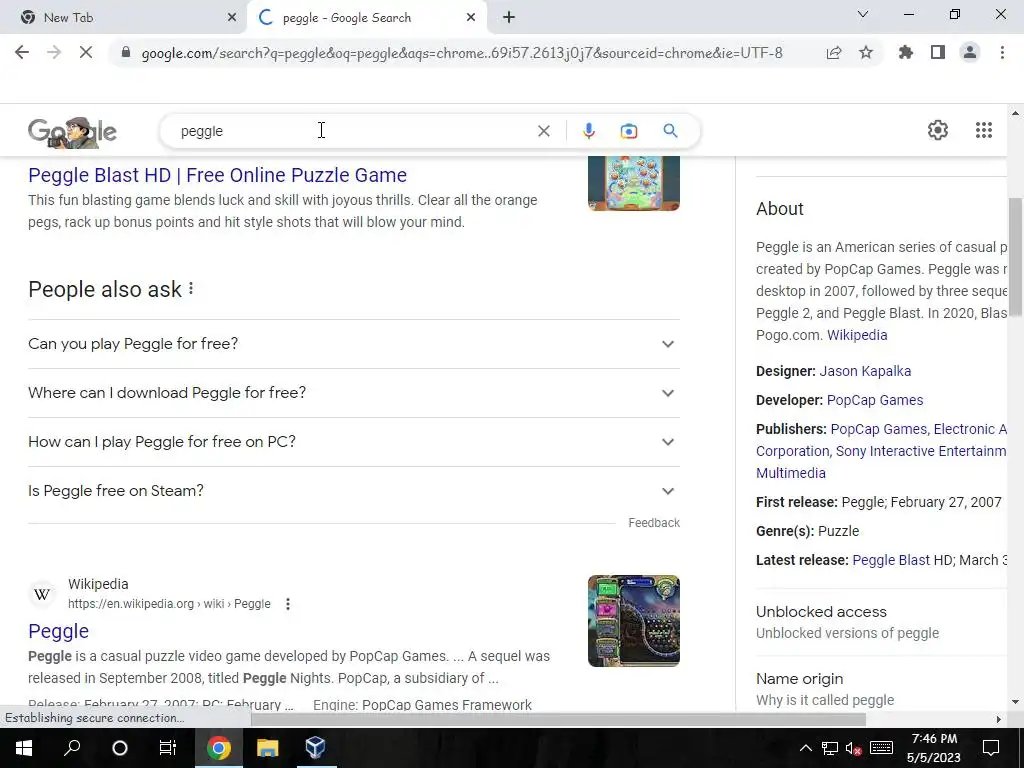Open VirtualBox icon on taskbar

tap(315, 748)
